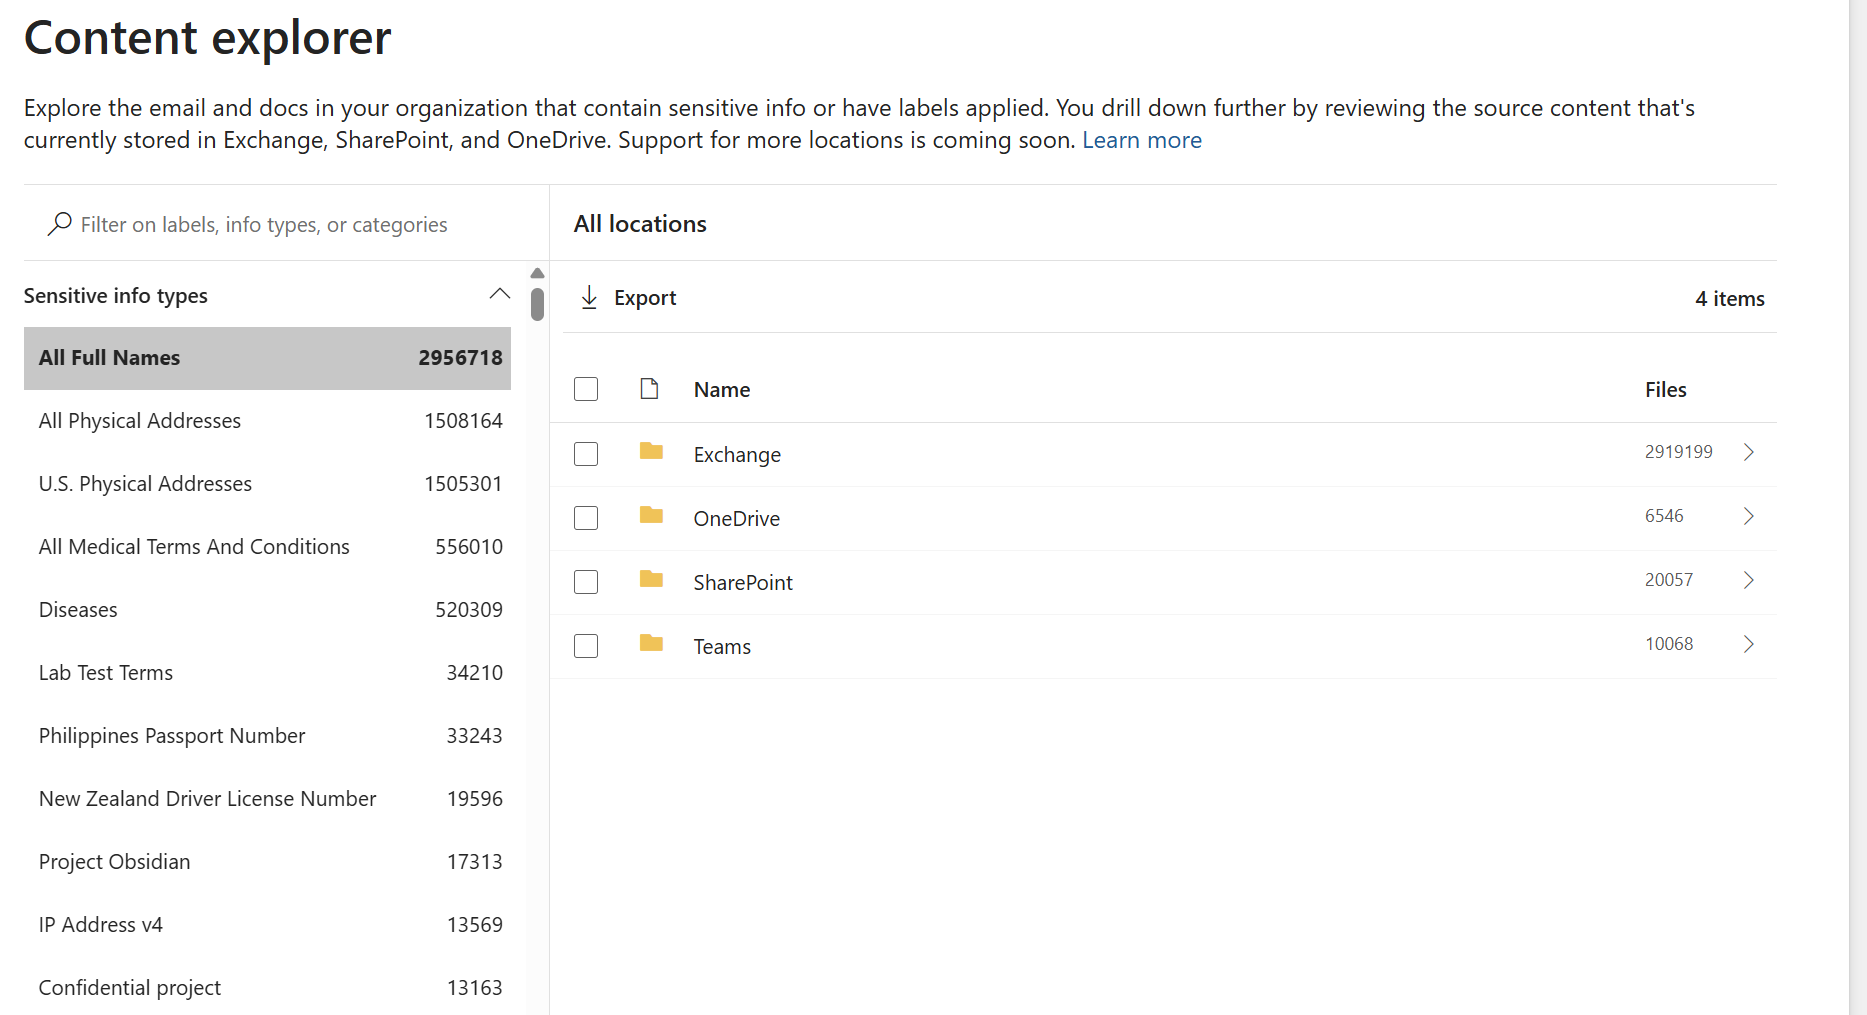The image size is (1867, 1015).
Task: Open the OneDrive location row
Action: (1163, 518)
